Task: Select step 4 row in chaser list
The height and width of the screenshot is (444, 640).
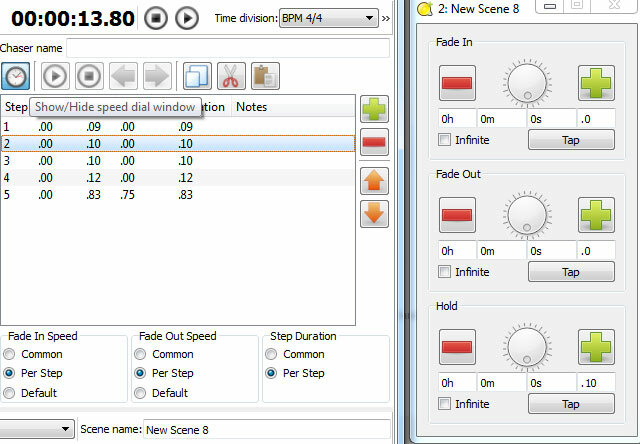Action: pyautogui.click(x=178, y=178)
